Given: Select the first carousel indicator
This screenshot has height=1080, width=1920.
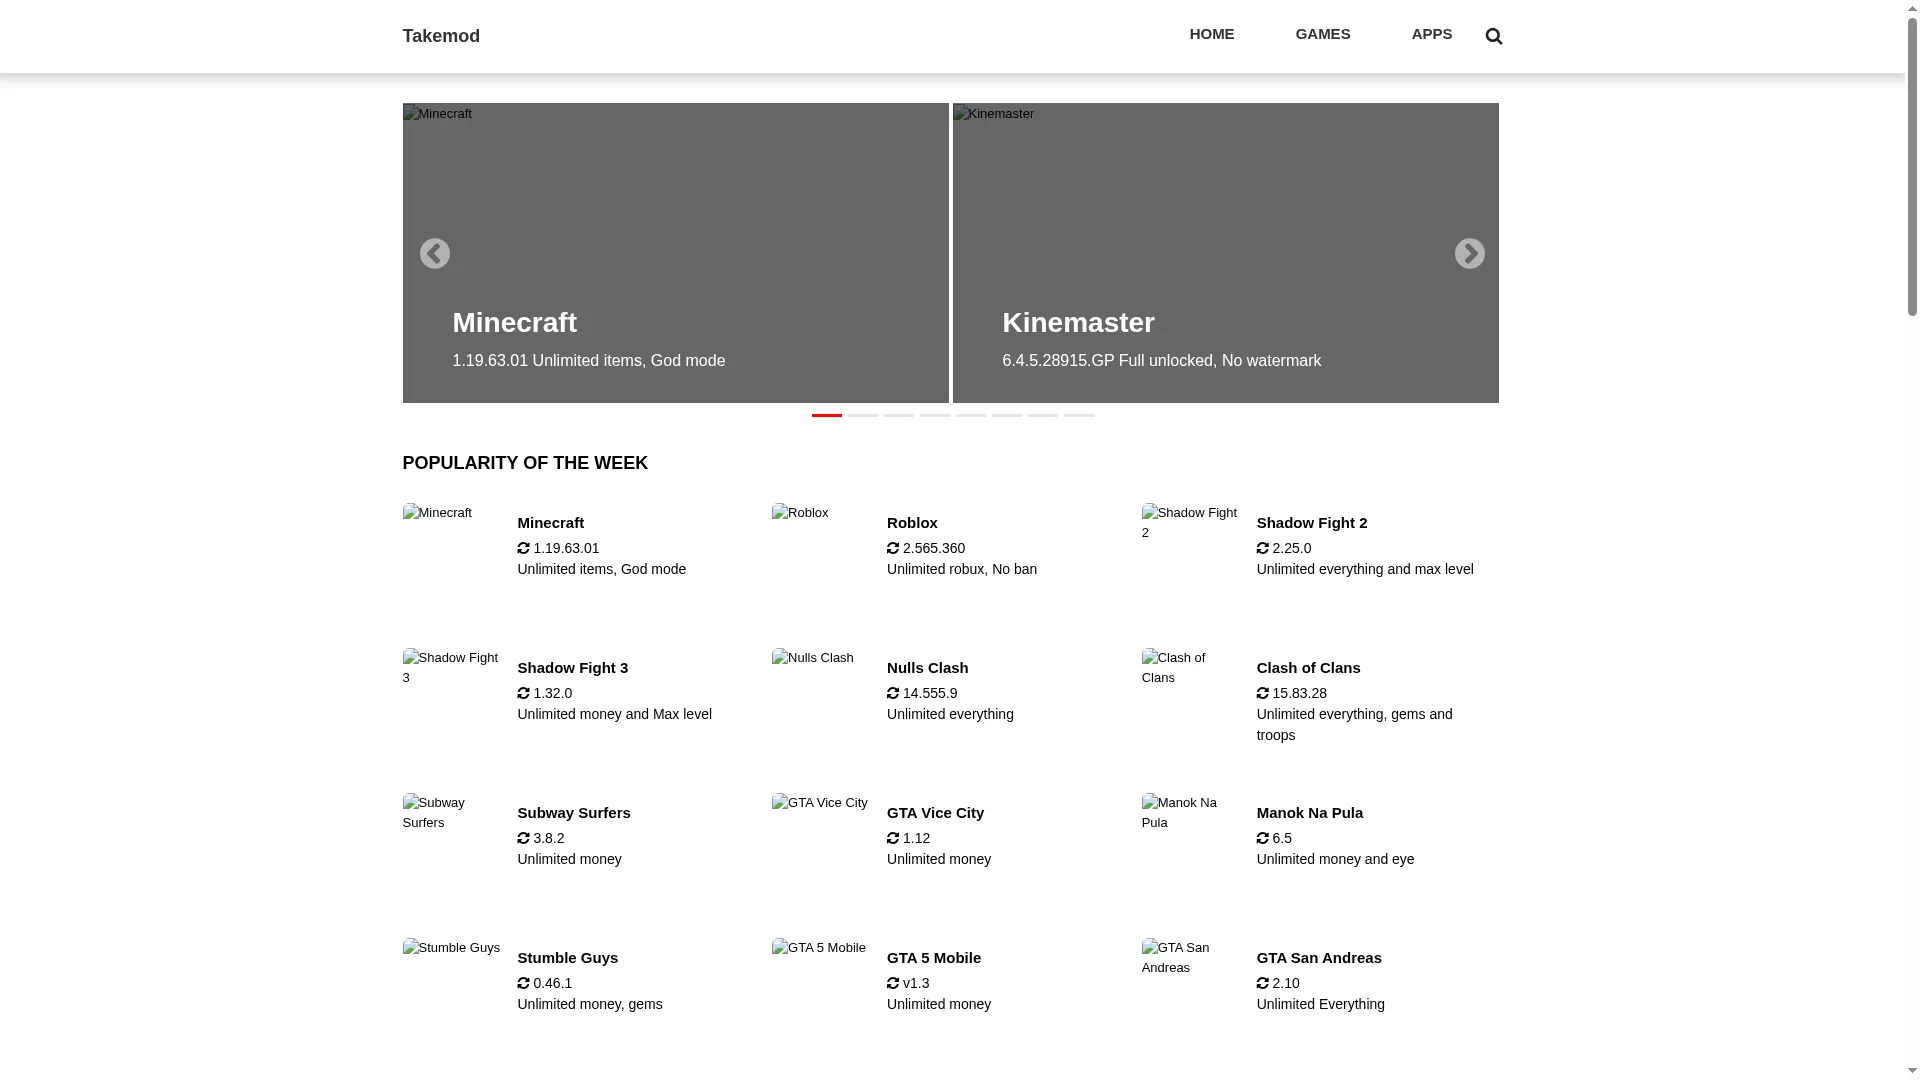Looking at the screenshot, I should coord(827,415).
